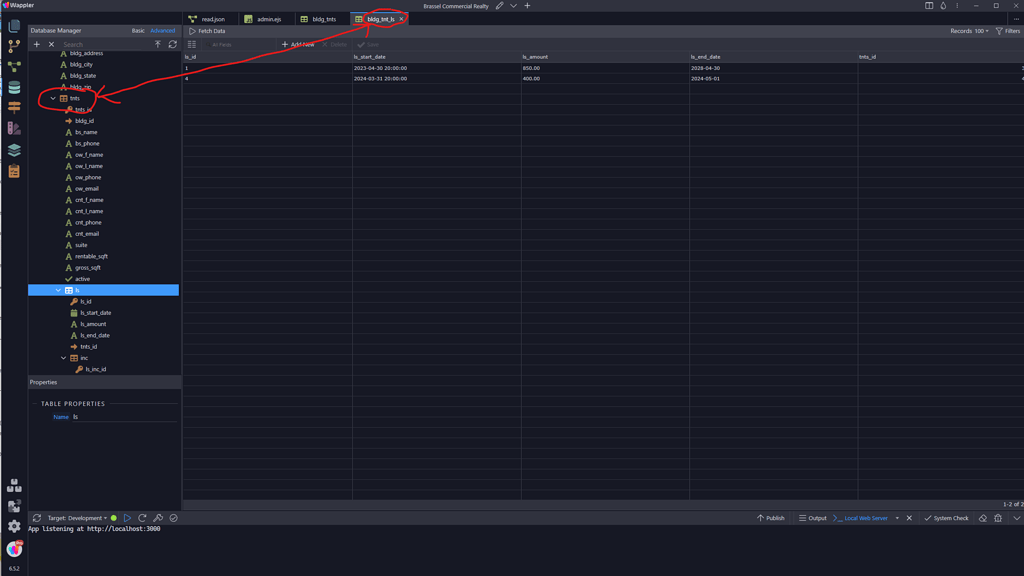
Task: Collapse the tnts table node
Action: pos(53,98)
